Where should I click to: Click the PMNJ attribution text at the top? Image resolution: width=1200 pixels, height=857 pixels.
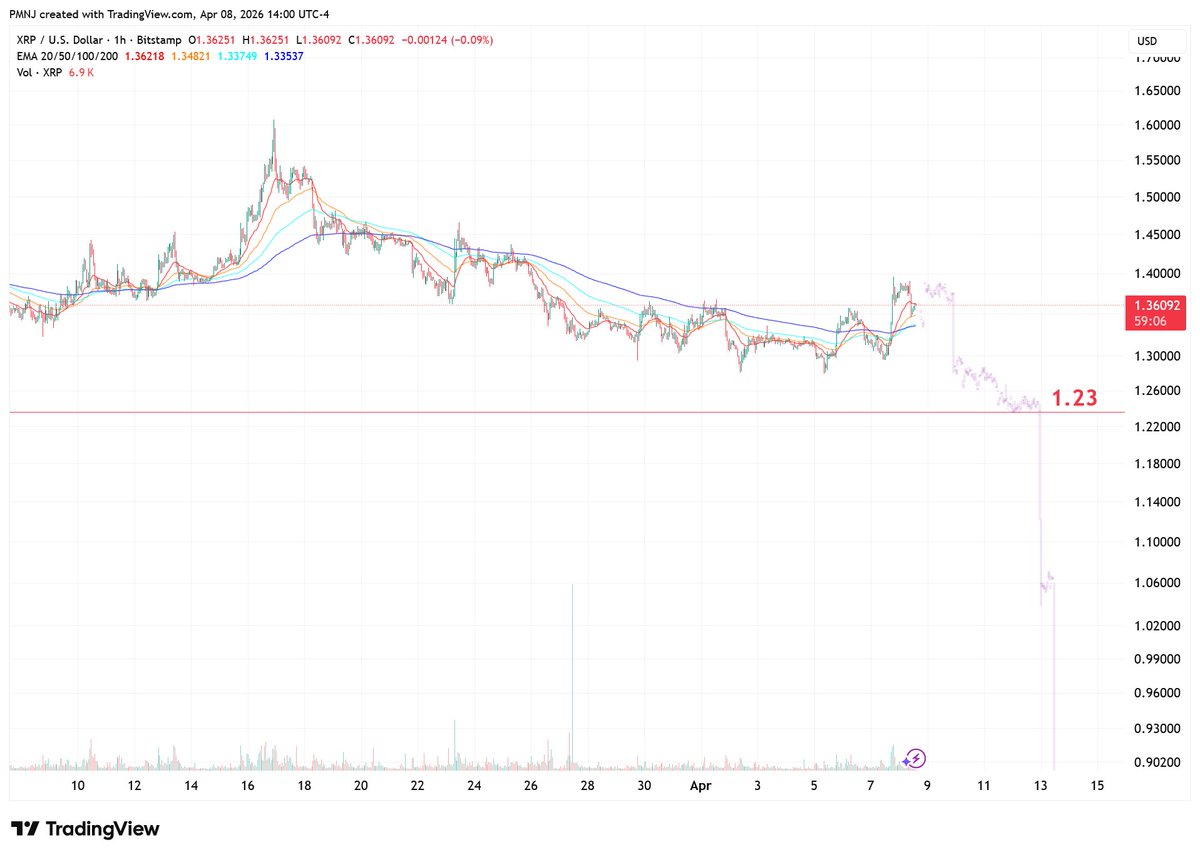(18, 14)
